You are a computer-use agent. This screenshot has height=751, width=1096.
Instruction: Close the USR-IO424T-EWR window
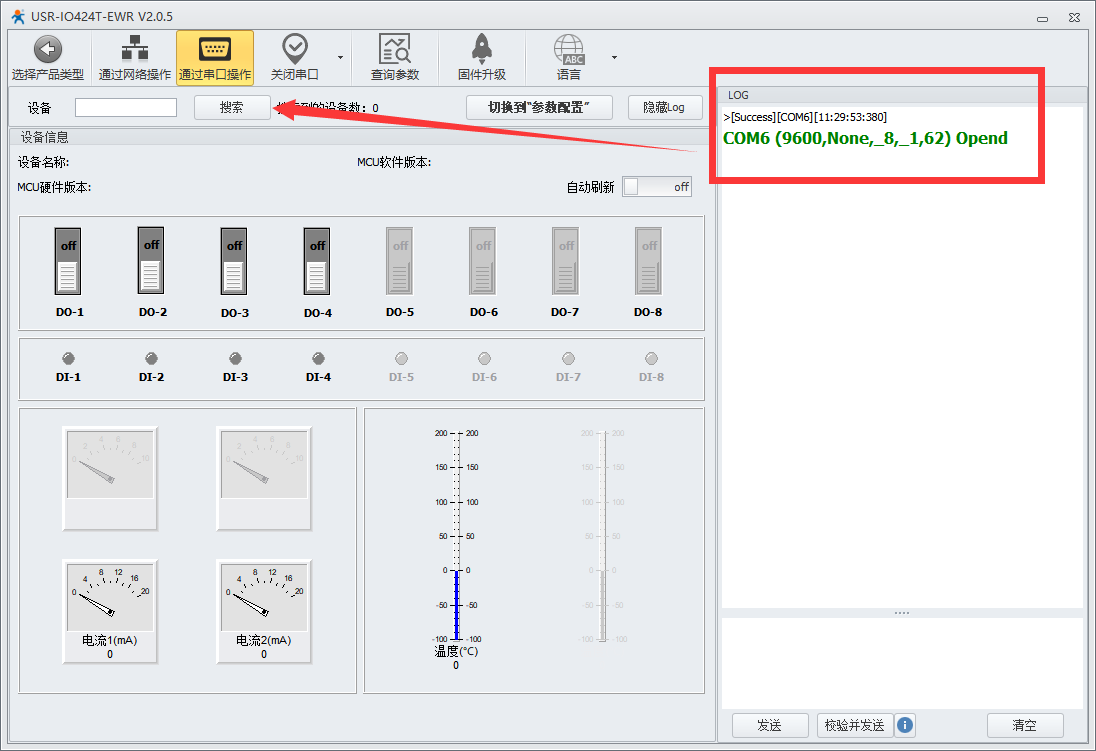pyautogui.click(x=1074, y=18)
